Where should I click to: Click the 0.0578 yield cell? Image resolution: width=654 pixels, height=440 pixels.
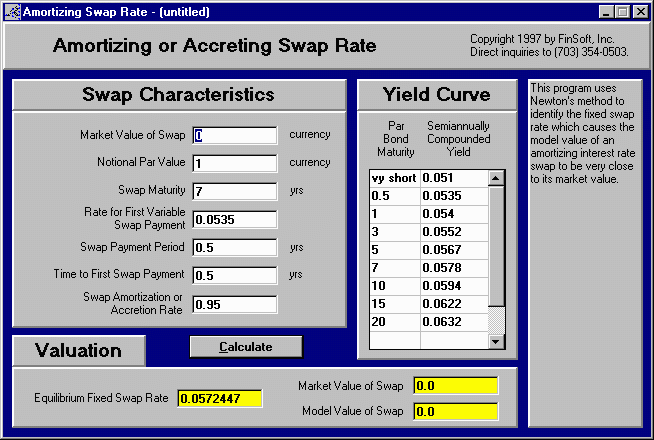[x=451, y=268]
